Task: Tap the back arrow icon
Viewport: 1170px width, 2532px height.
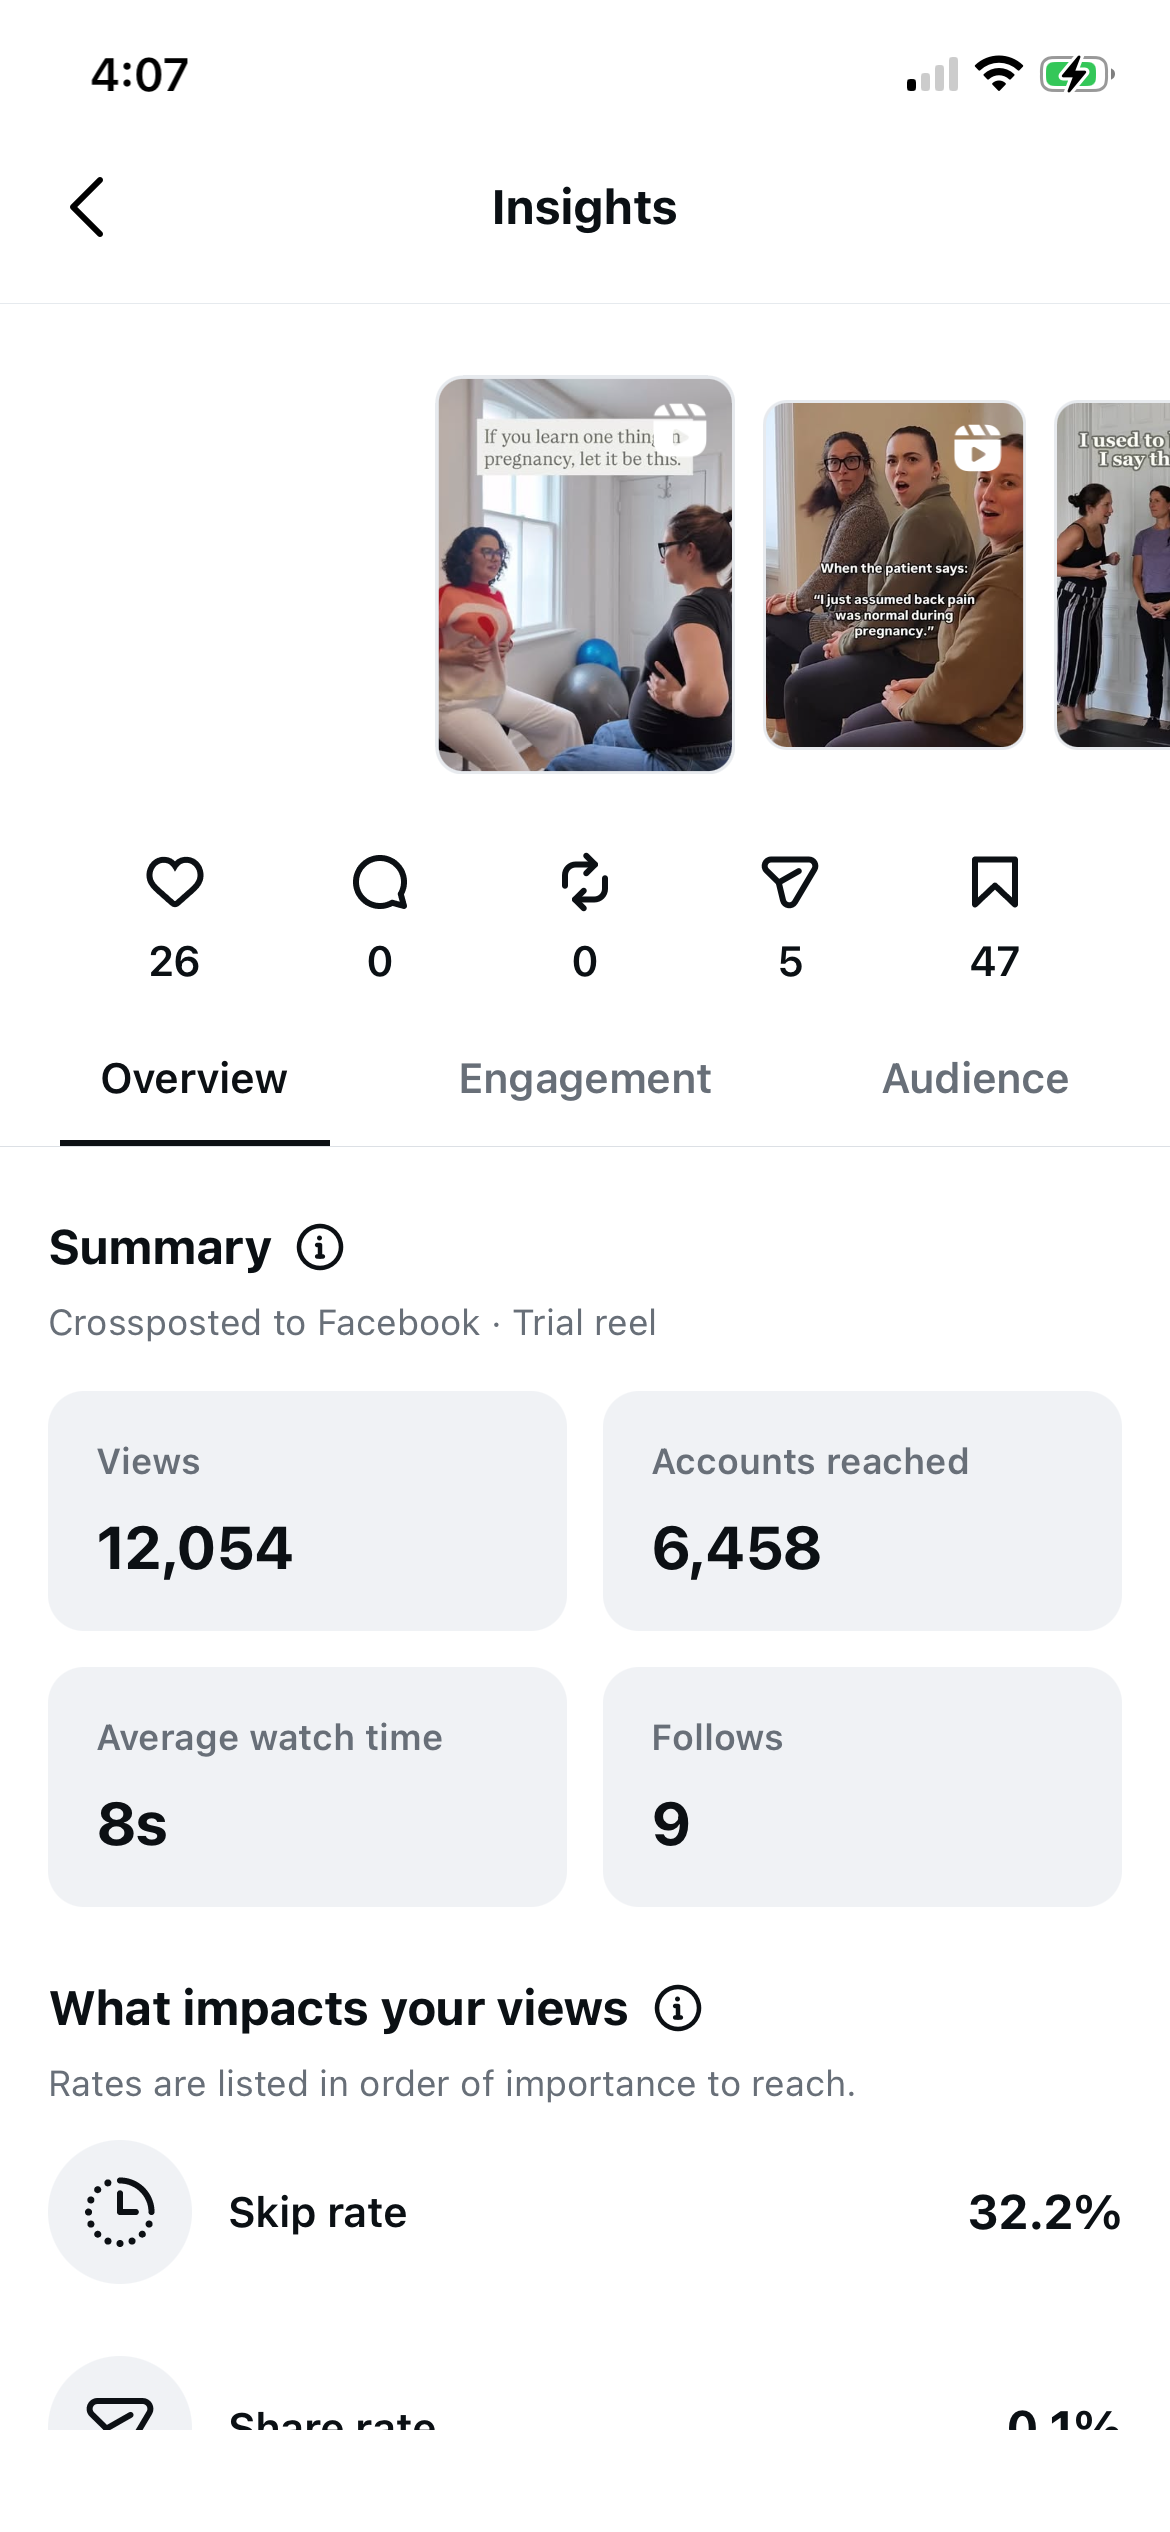Action: [87, 207]
